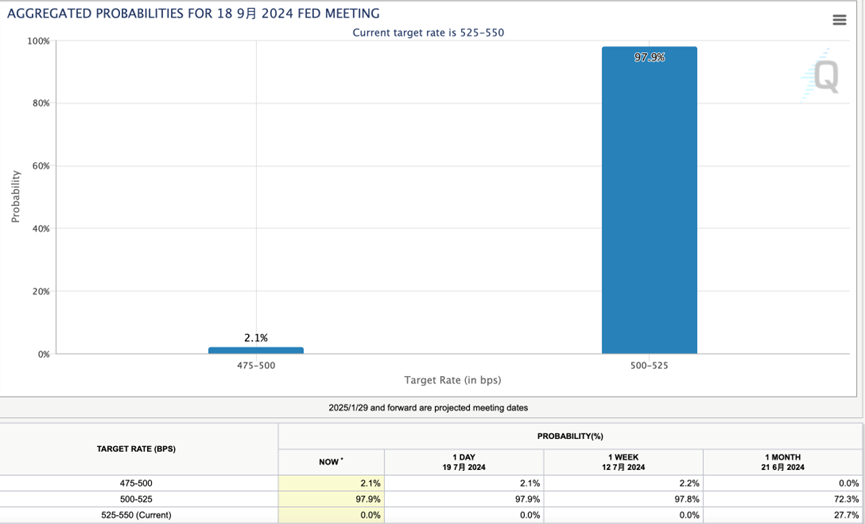Click the Q watermark logo on chart

825,76
